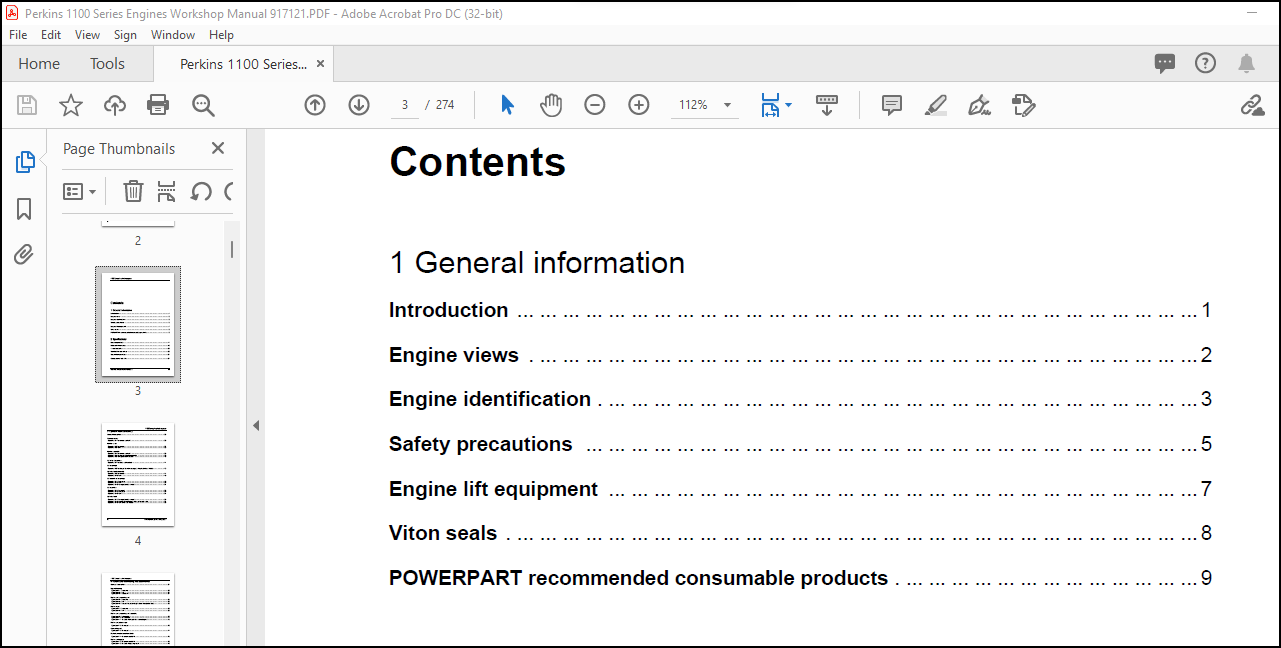
Task: Click the 1 General information heading
Action: pos(537,262)
